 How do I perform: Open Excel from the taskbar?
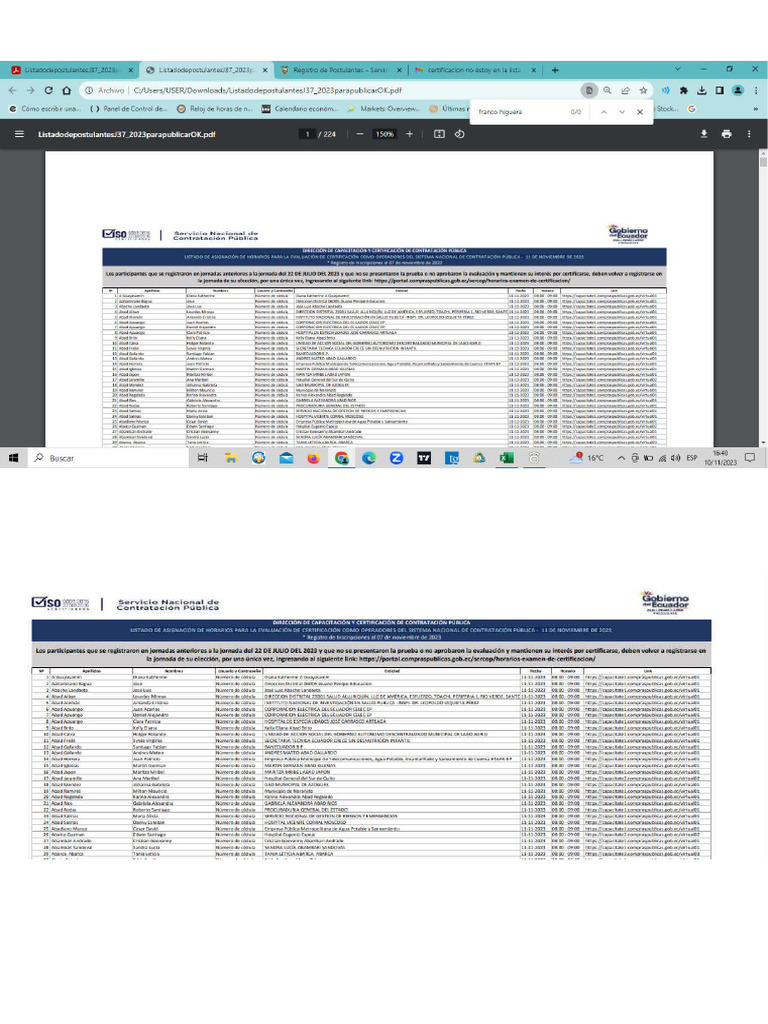click(507, 458)
